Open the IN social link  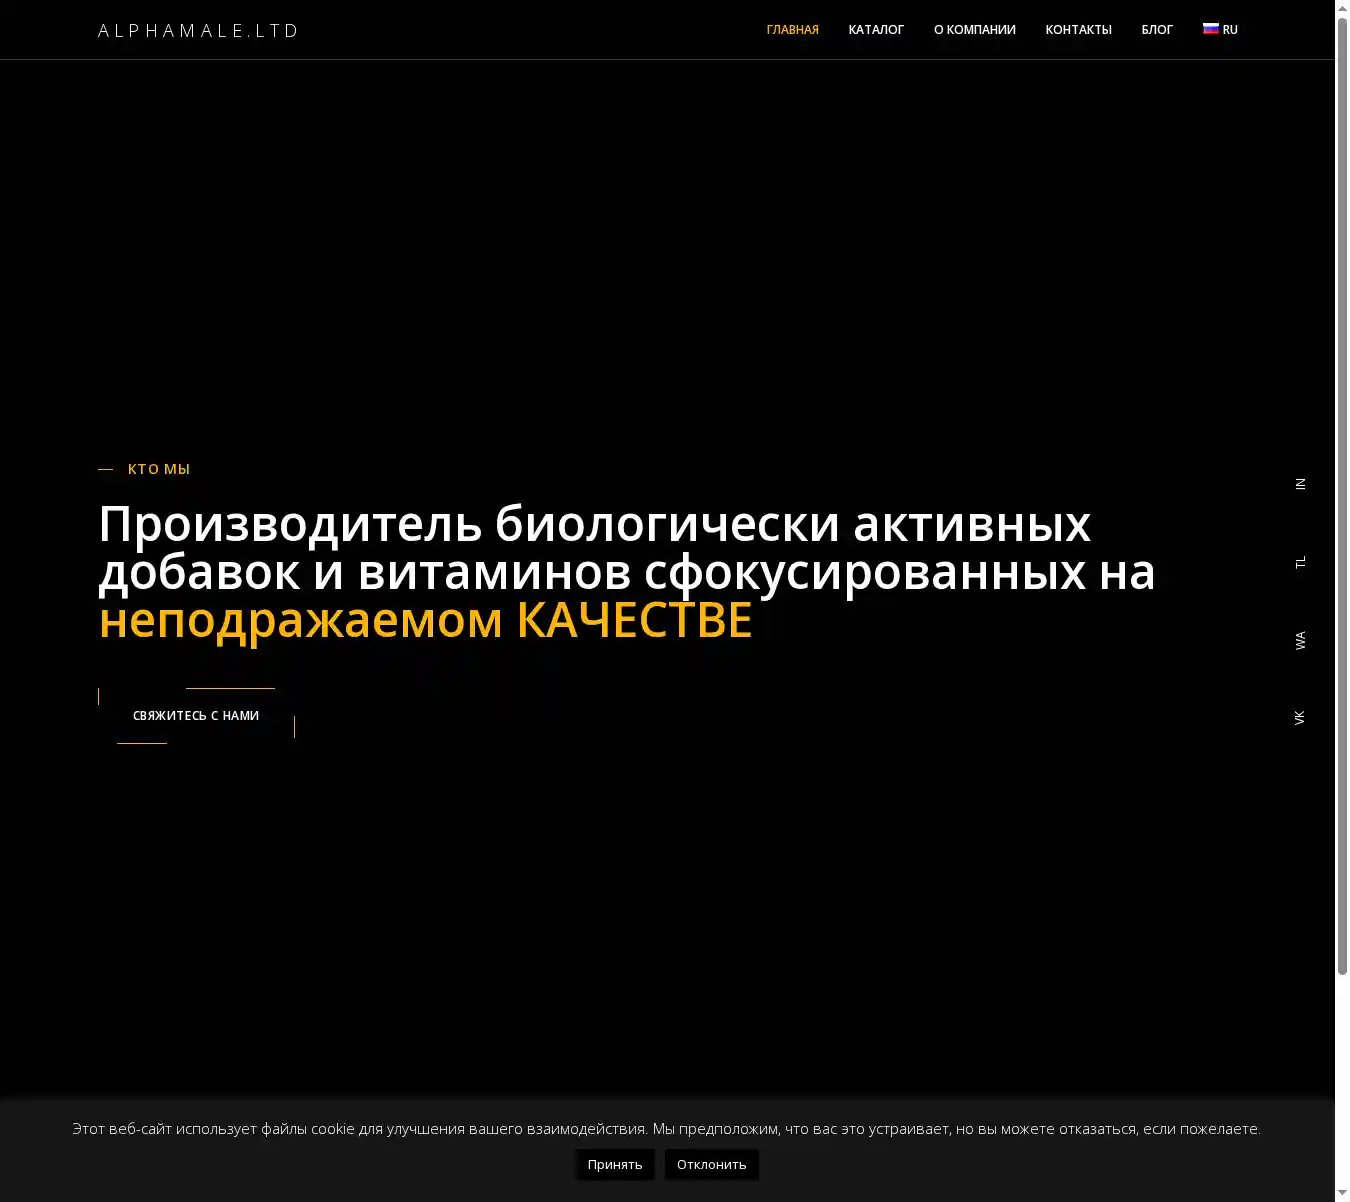tap(1300, 484)
